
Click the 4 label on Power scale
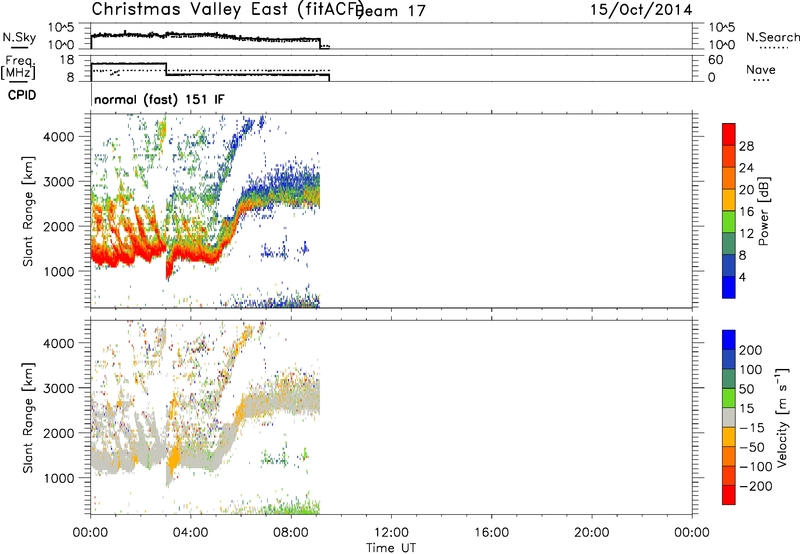tap(742, 277)
